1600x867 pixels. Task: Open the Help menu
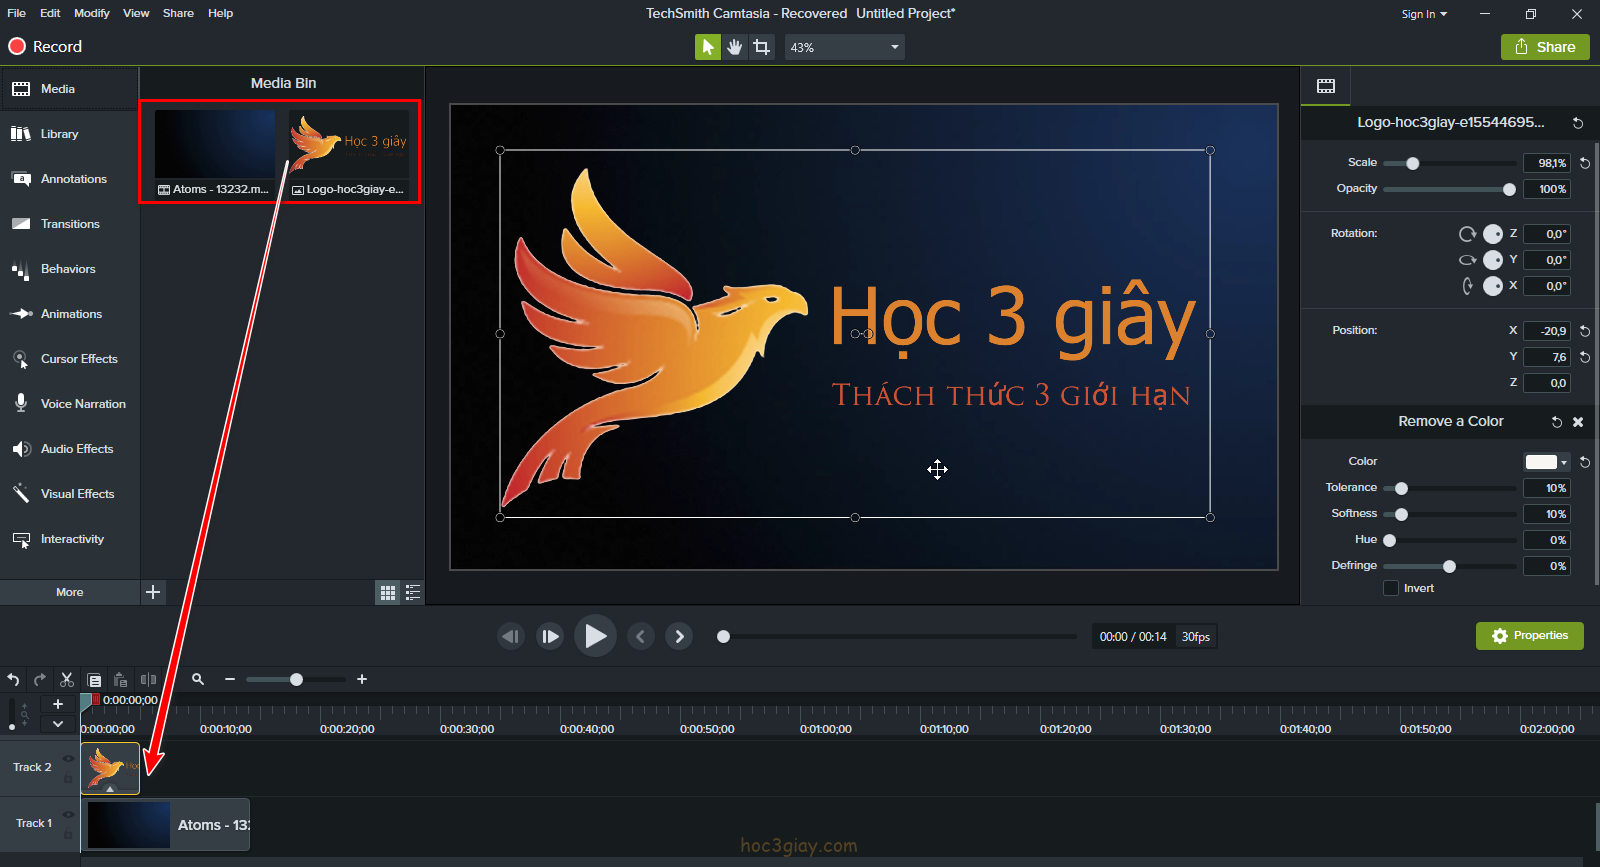(220, 13)
